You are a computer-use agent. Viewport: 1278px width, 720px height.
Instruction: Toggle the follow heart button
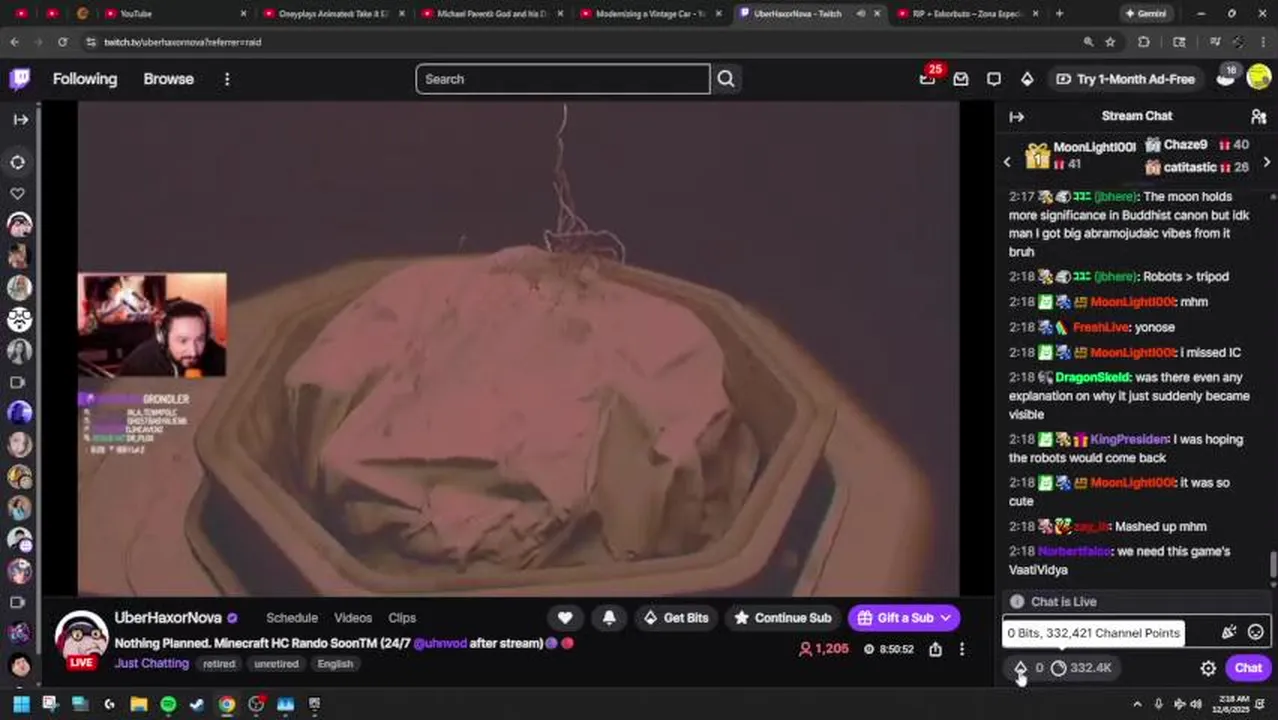[x=565, y=618]
